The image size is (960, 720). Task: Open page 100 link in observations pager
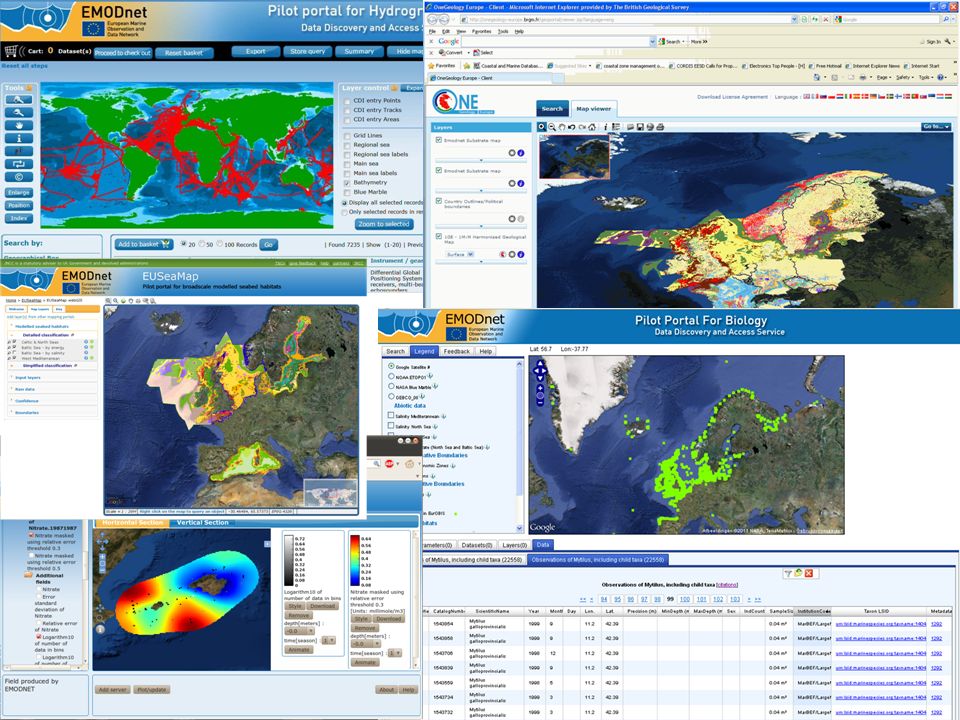point(684,599)
